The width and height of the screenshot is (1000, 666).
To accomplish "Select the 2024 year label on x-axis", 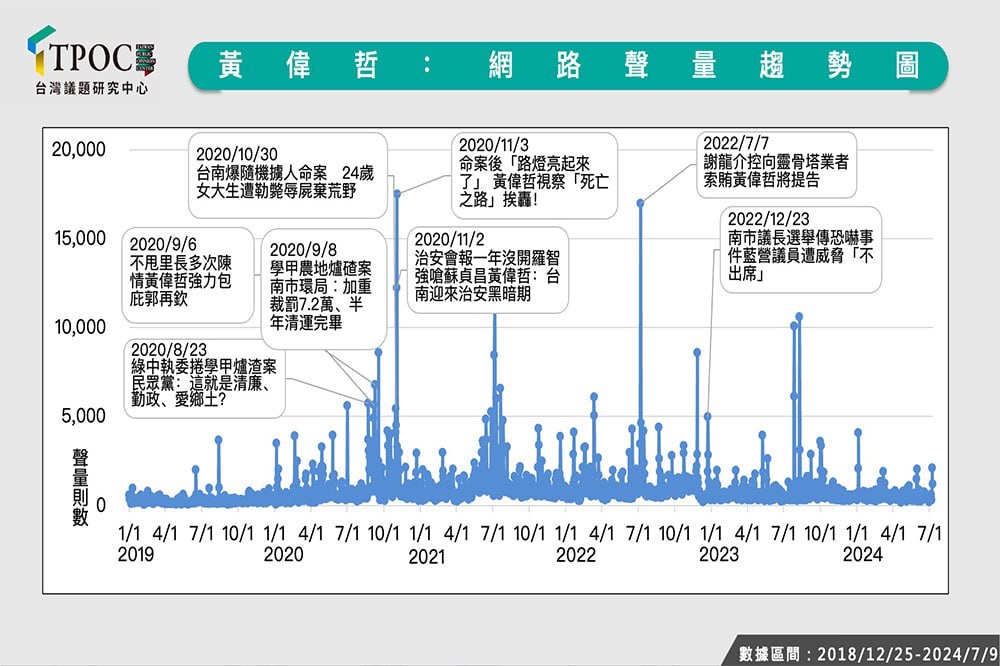I will pos(864,554).
